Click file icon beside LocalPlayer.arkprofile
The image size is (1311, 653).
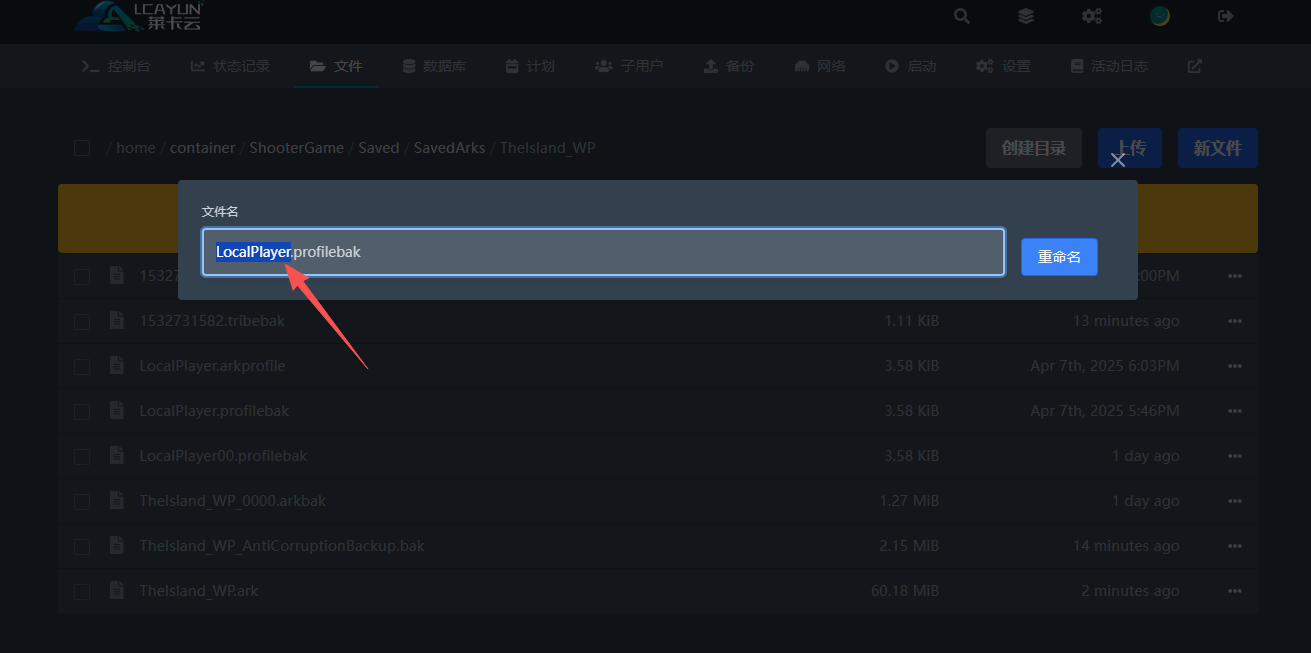coord(117,366)
